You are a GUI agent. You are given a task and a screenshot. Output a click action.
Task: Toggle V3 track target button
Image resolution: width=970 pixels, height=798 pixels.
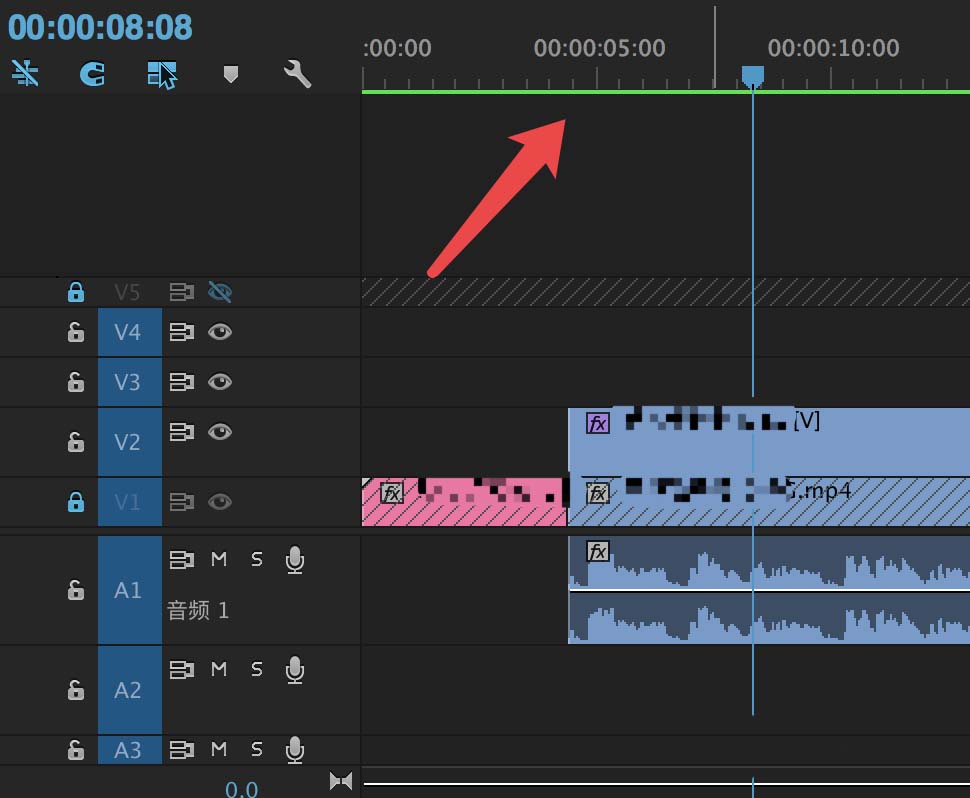(x=129, y=382)
